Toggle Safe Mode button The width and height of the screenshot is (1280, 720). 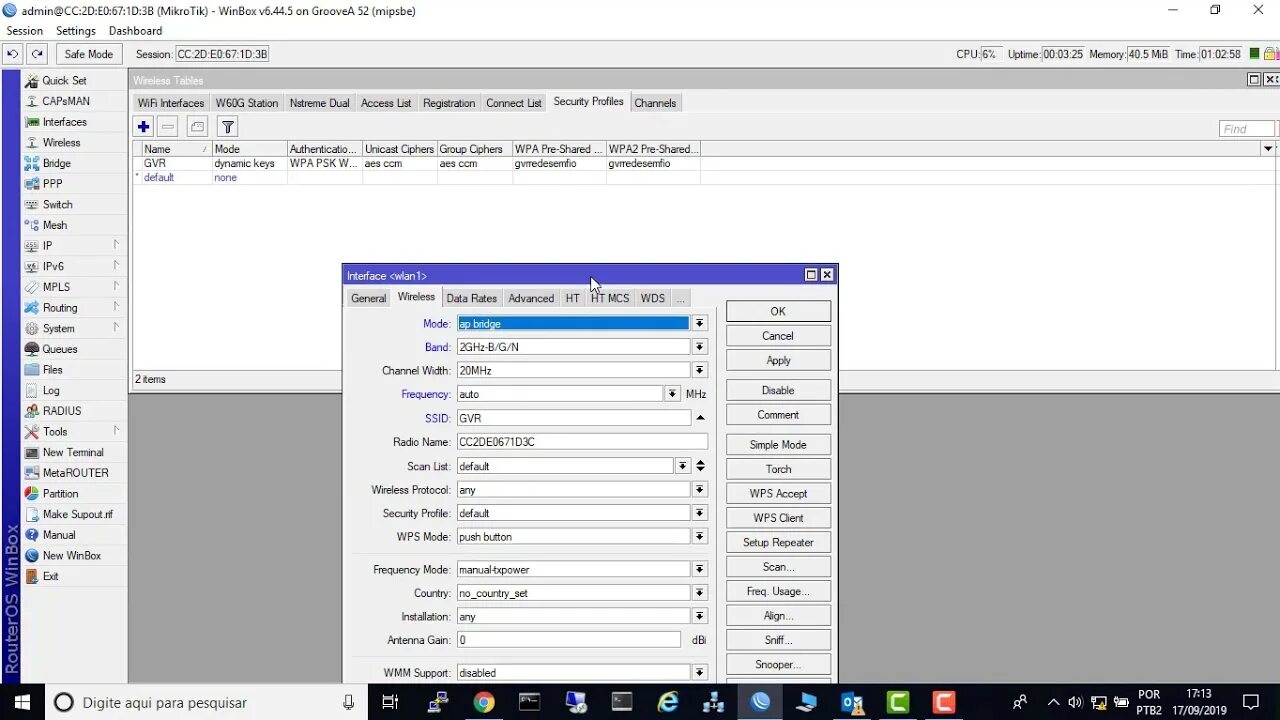pyautogui.click(x=89, y=54)
